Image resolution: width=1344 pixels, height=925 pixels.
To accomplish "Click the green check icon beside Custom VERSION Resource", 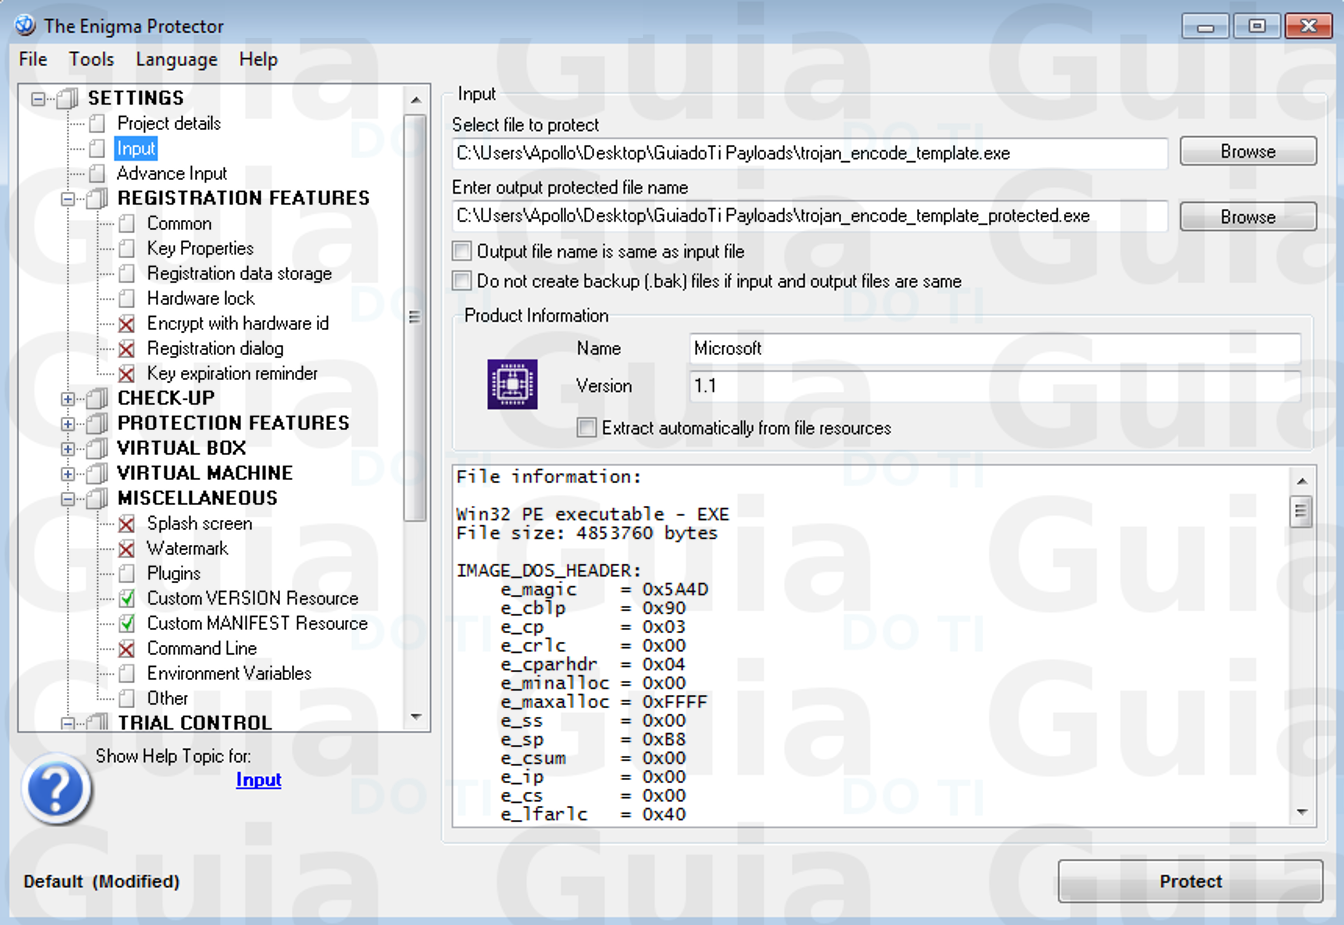I will tap(127, 599).
